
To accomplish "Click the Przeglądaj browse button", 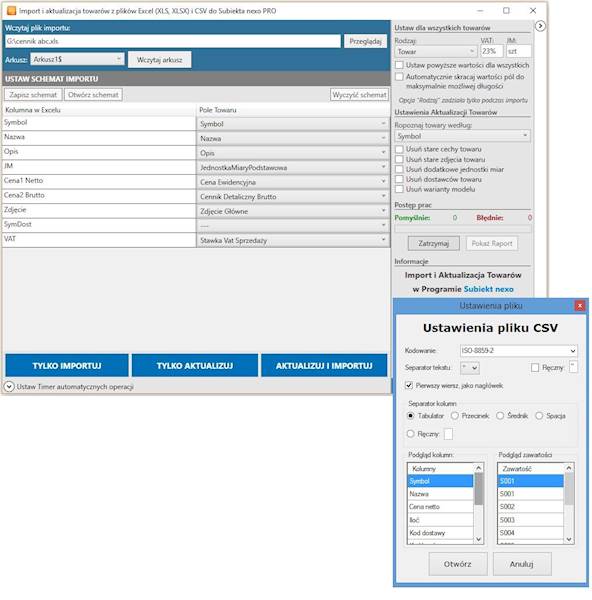I will click(x=365, y=41).
